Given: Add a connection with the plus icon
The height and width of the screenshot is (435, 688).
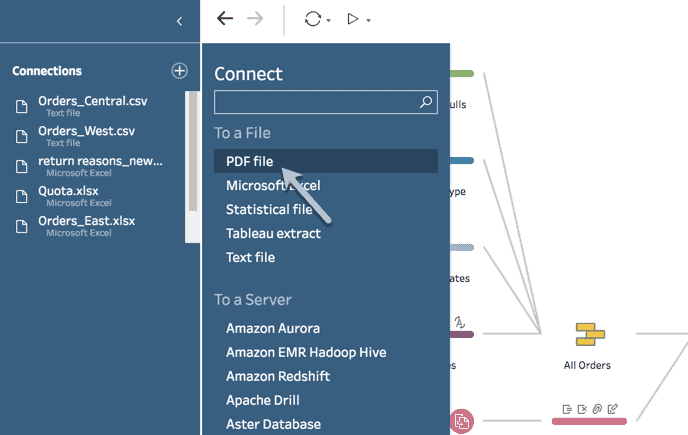Looking at the screenshot, I should (179, 71).
